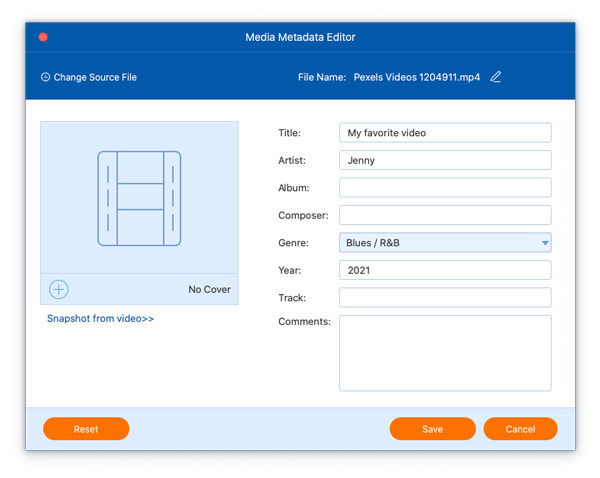Open the Snapshot from video link
The width and height of the screenshot is (600, 478).
(x=100, y=319)
